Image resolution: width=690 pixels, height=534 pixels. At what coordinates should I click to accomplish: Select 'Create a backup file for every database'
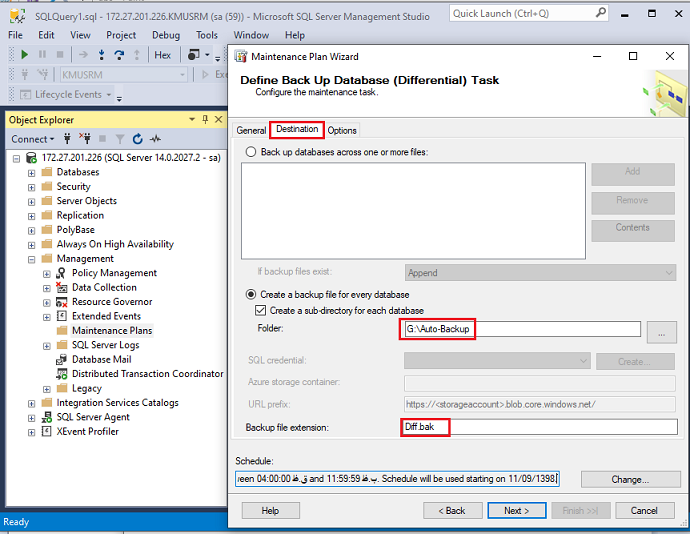click(250, 295)
